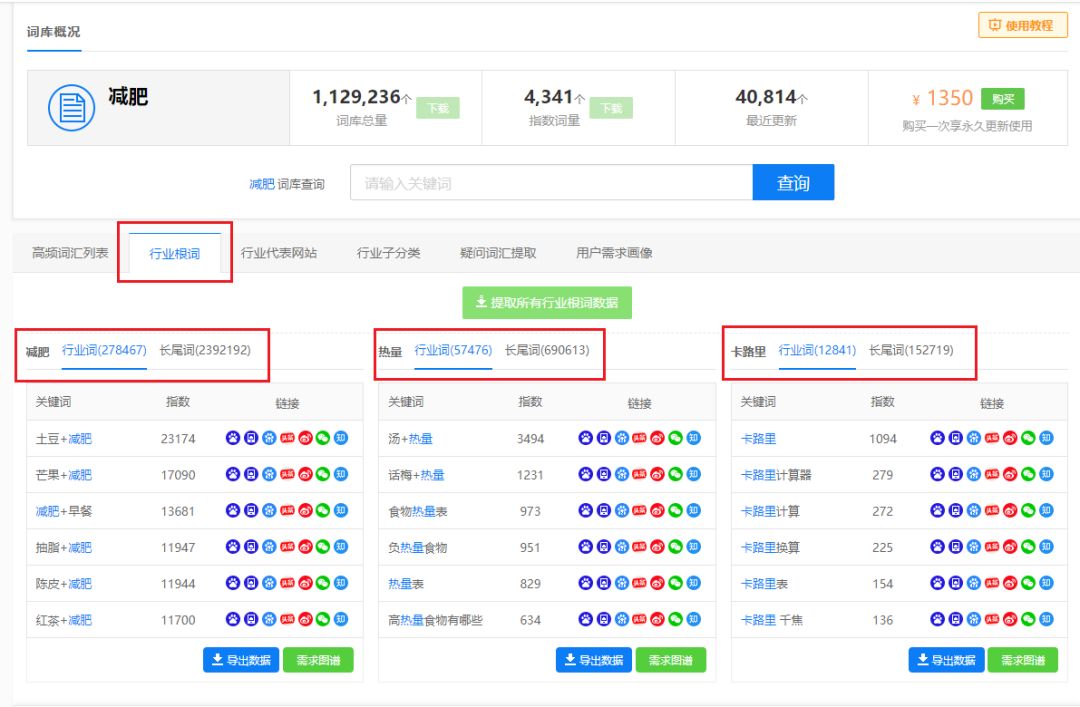Click the 1,129,236 词库总量 figure

(x=357, y=97)
